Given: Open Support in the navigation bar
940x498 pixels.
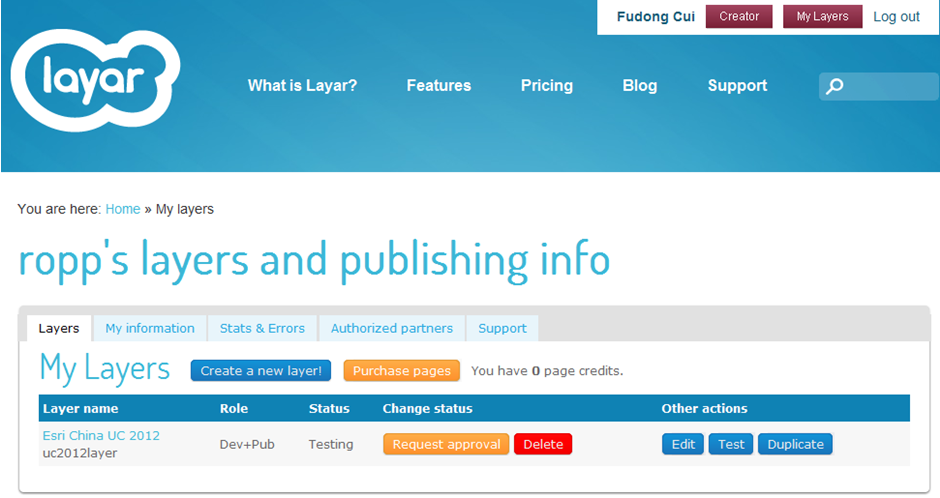Looking at the screenshot, I should [737, 86].
